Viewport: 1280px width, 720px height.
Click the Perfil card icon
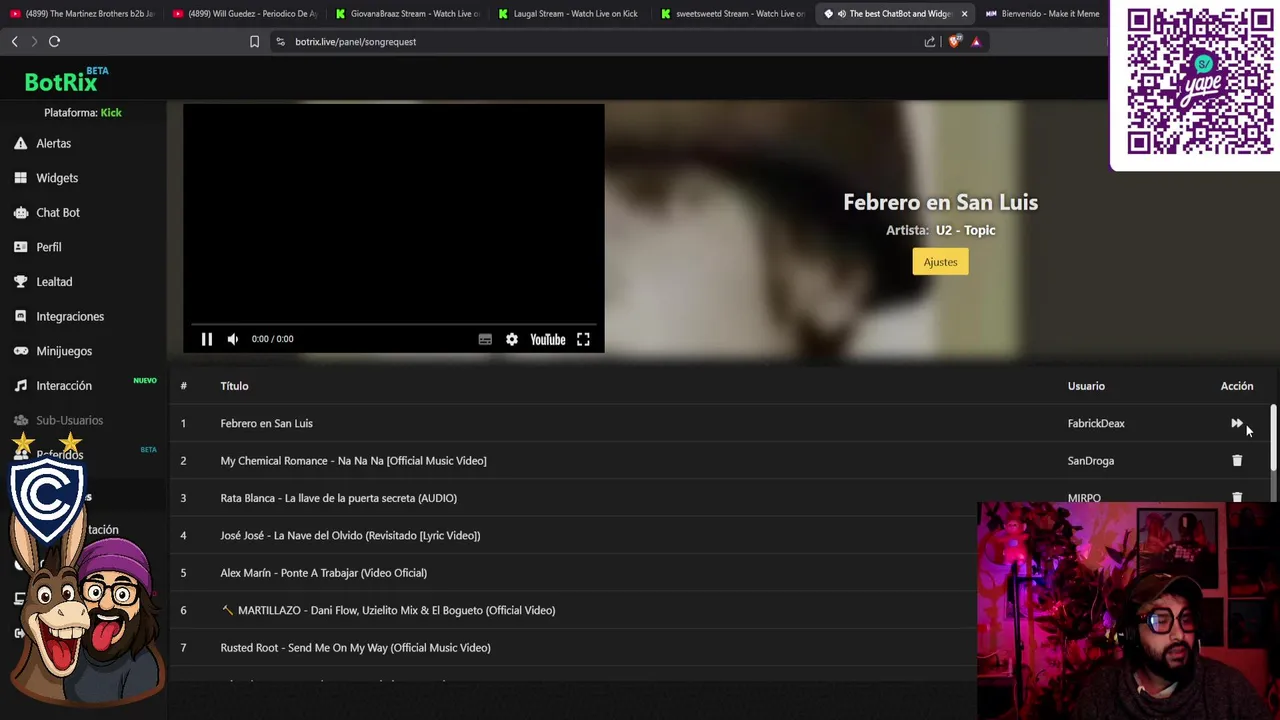pyautogui.click(x=20, y=247)
